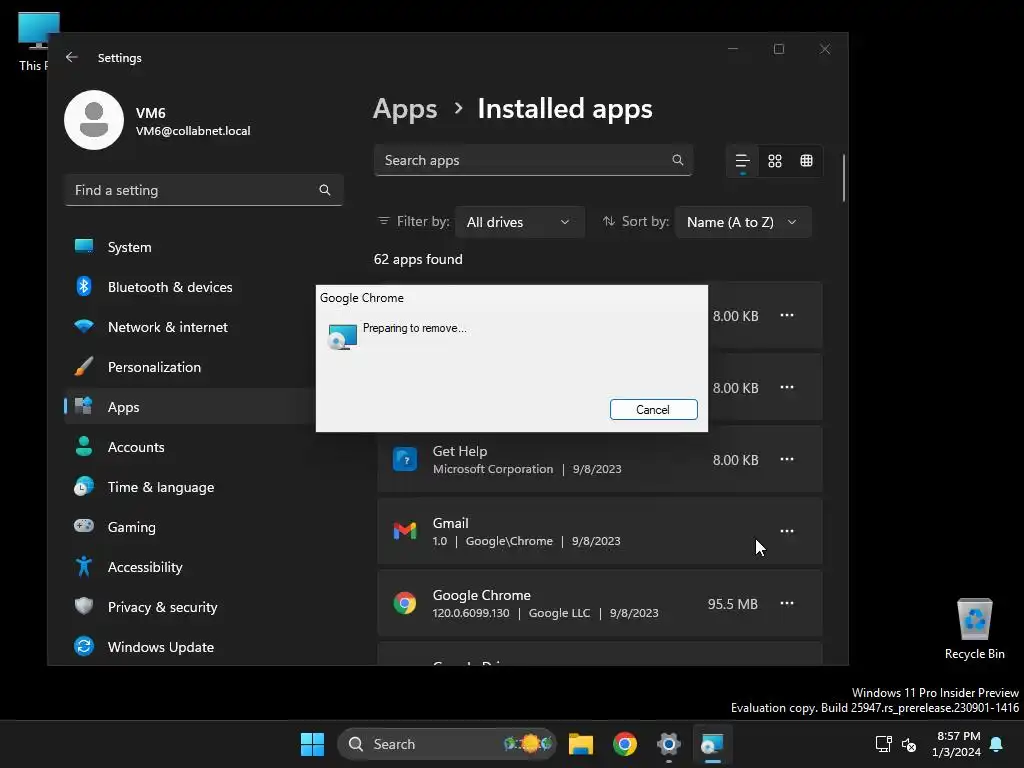
Task: Select the Recycle Bin desktop icon
Action: pos(974,629)
